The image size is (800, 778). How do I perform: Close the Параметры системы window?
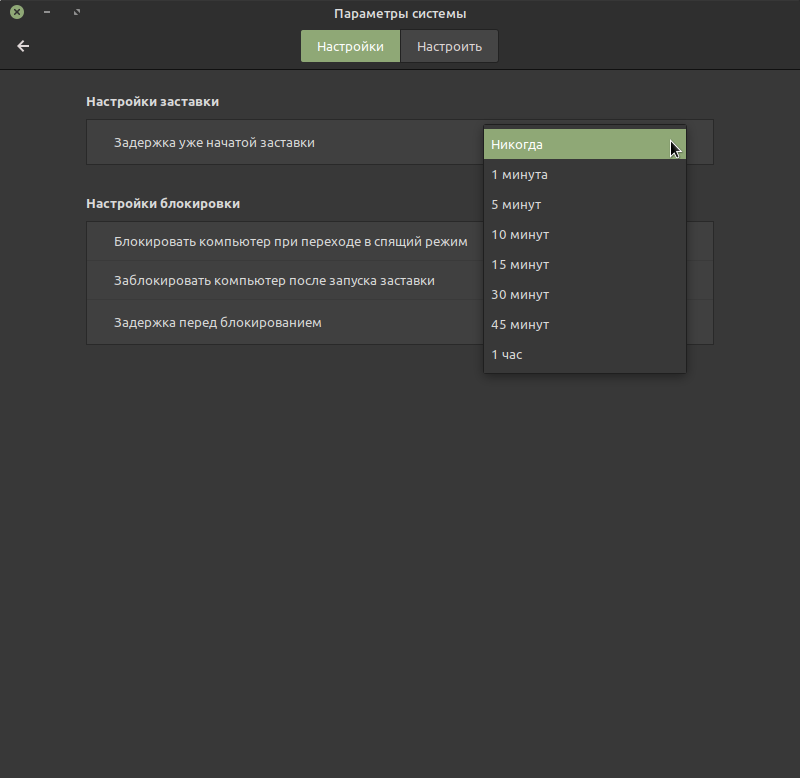point(17,12)
